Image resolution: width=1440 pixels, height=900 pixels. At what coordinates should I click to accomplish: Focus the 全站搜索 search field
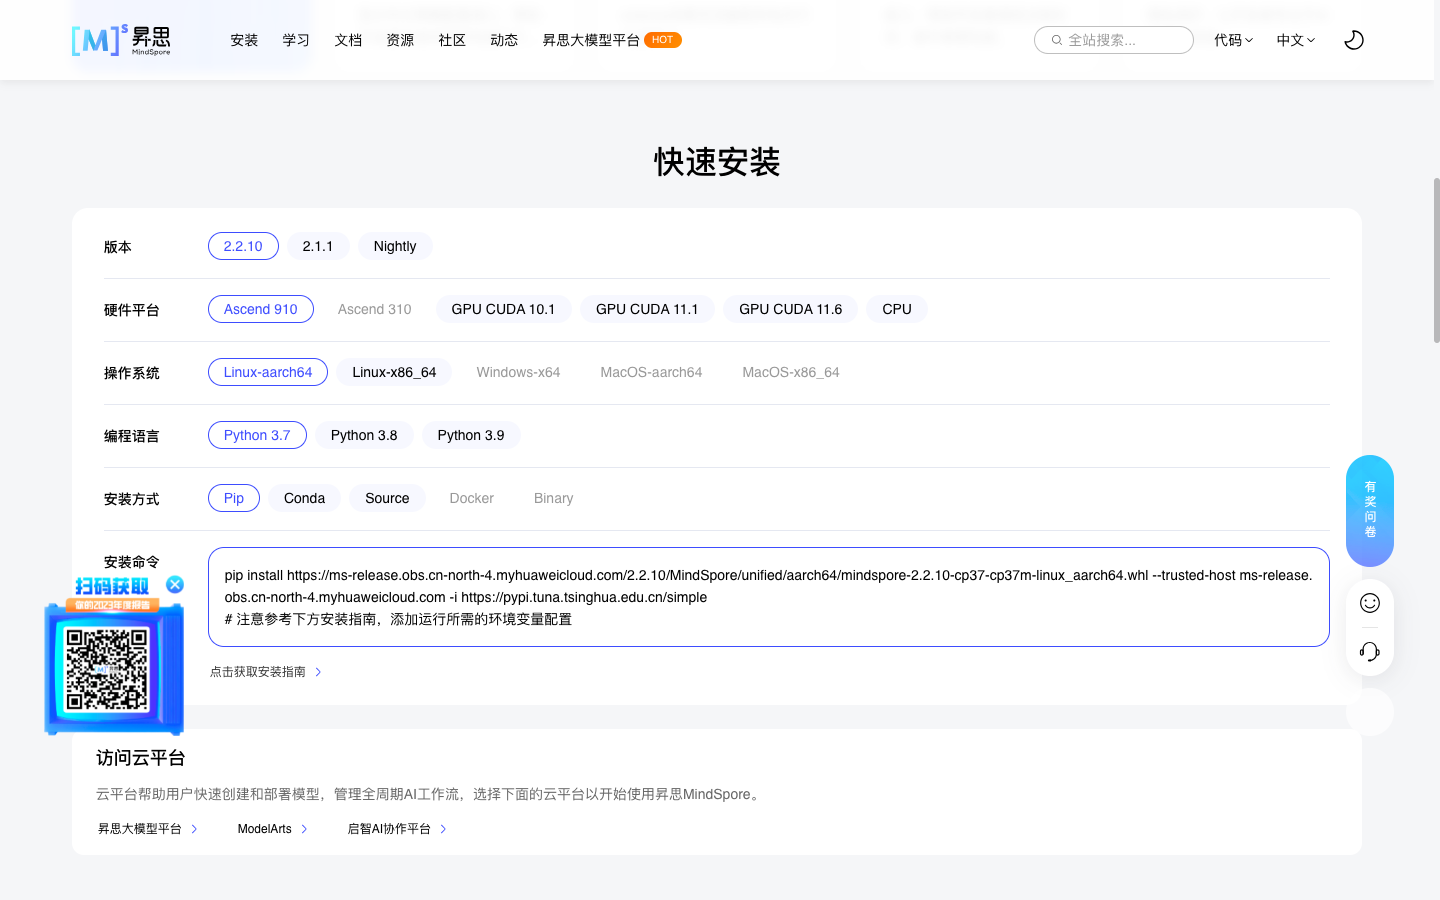(1114, 40)
